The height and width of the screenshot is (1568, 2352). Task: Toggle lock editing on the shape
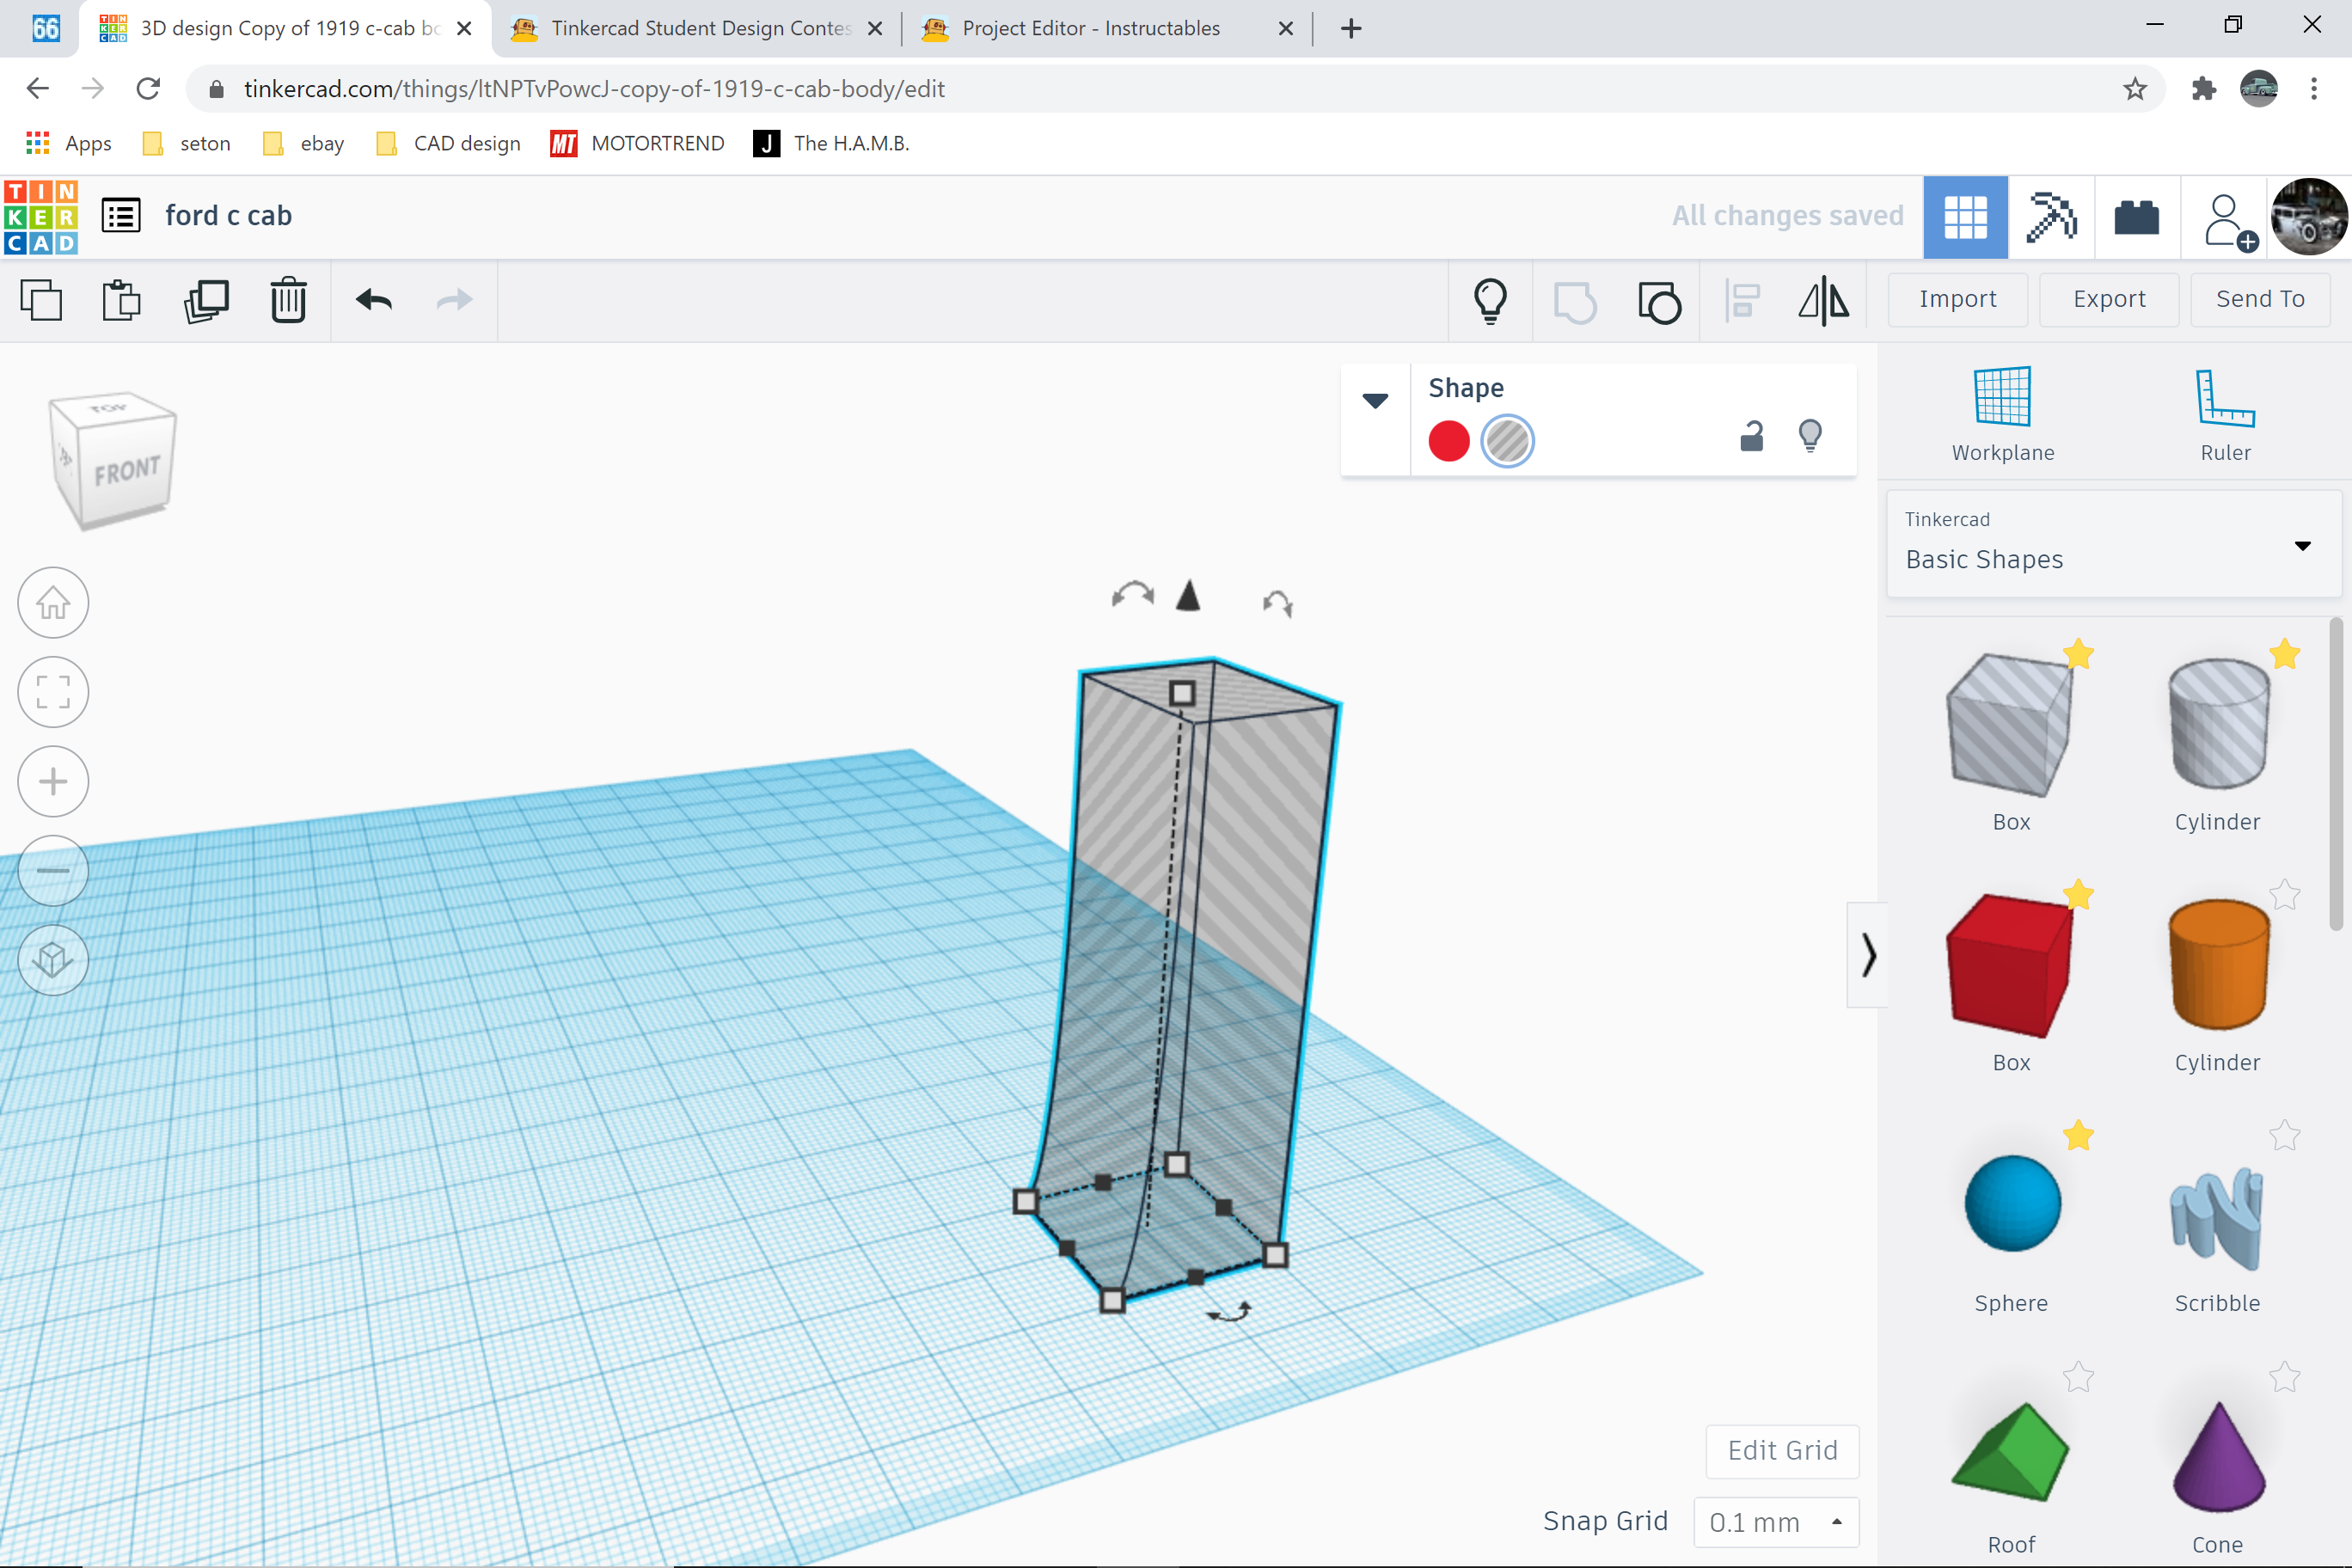click(1752, 437)
